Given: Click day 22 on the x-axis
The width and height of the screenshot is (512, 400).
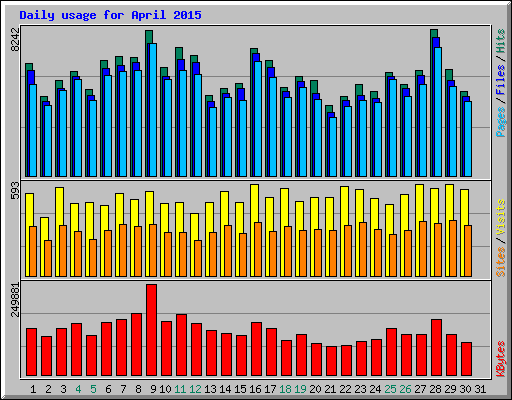Looking at the screenshot, I should pos(345,389).
